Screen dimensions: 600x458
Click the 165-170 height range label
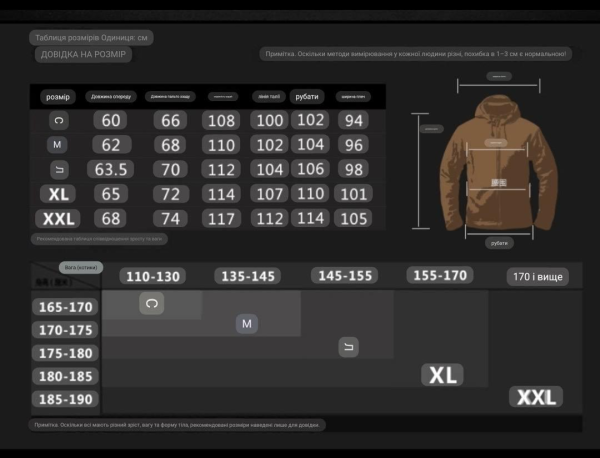click(x=65, y=307)
